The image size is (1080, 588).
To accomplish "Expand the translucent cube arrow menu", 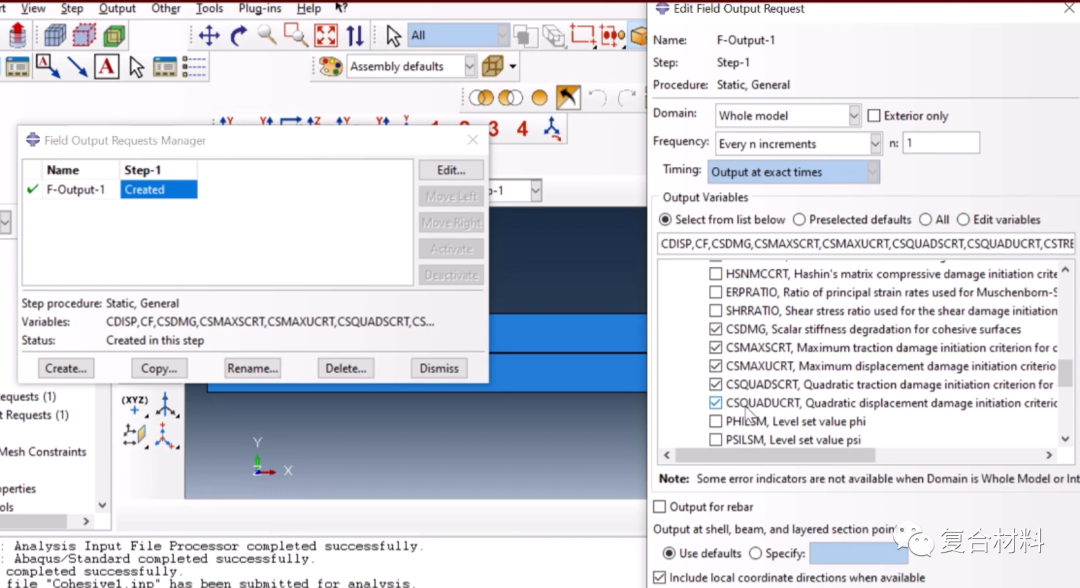I will 513,67.
